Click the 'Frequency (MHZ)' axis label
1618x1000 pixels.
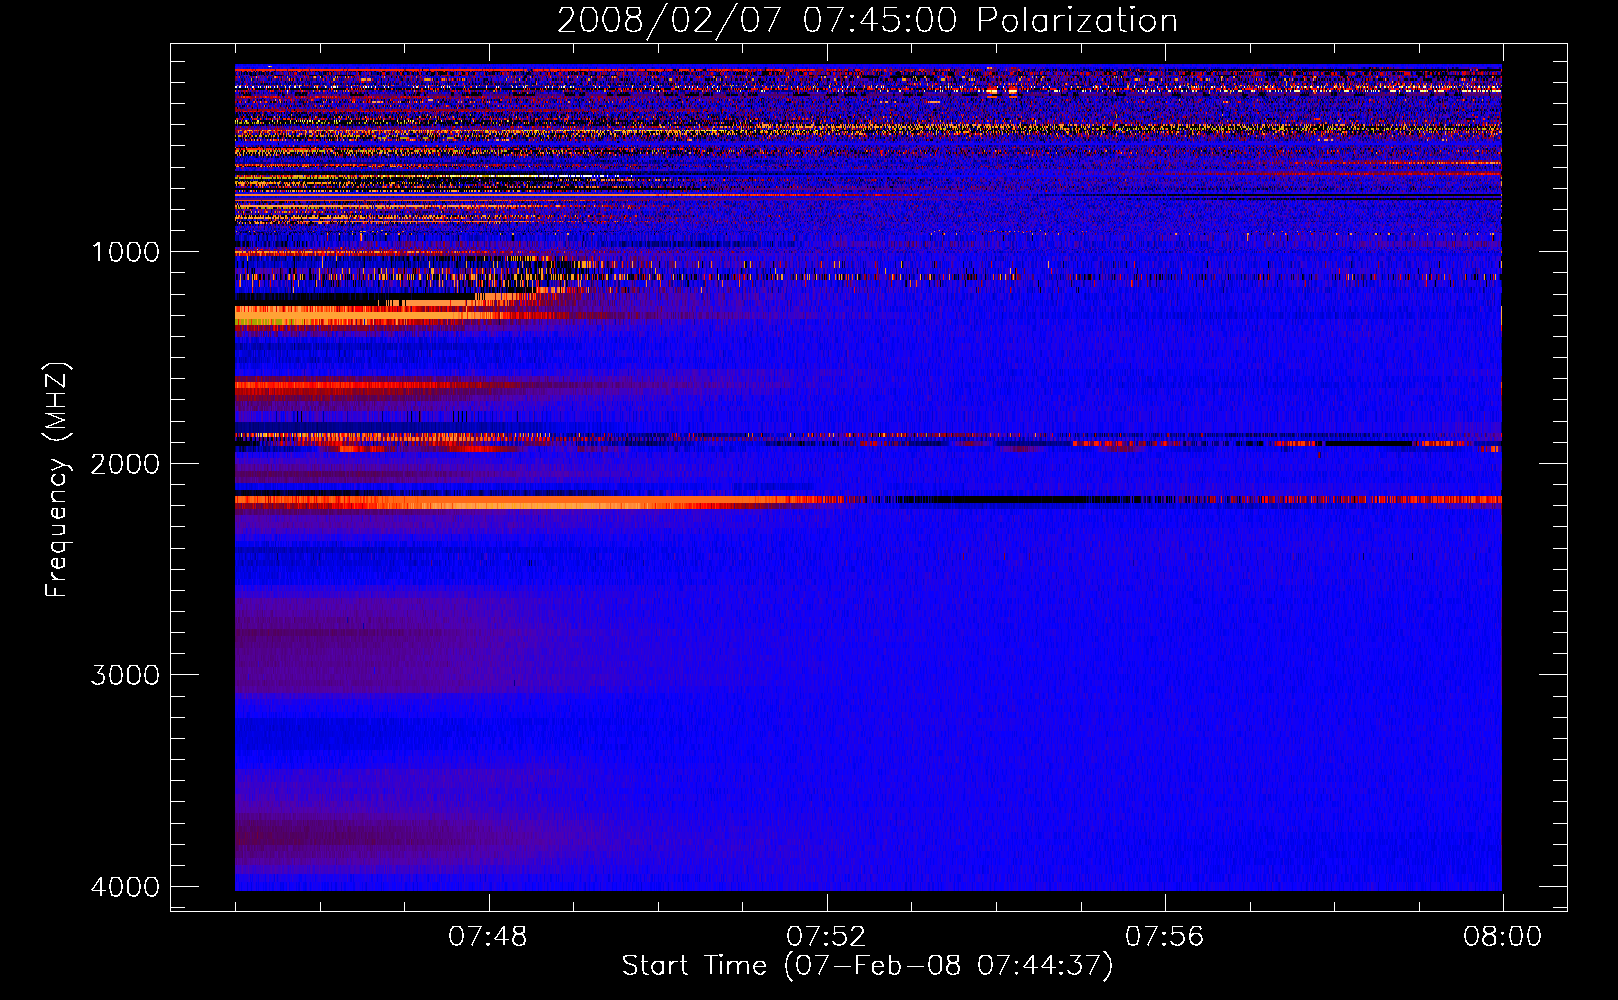58,480
